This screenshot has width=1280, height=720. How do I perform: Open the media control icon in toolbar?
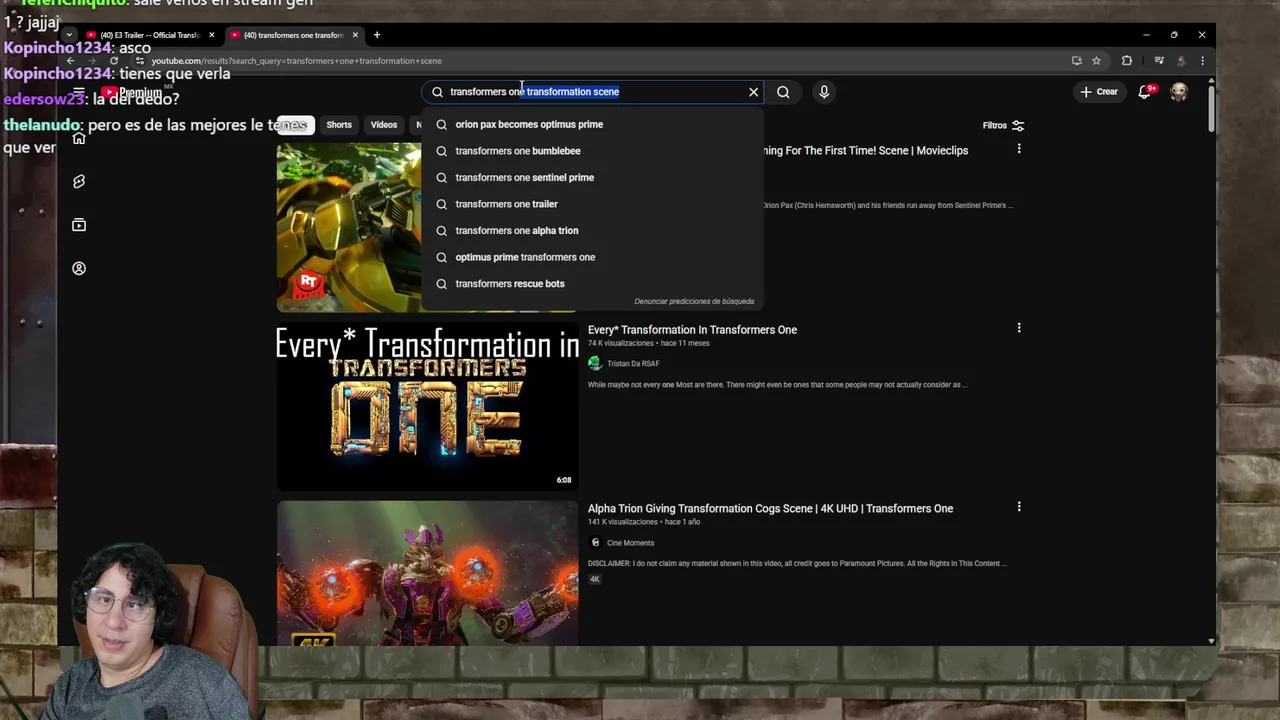tap(1159, 61)
